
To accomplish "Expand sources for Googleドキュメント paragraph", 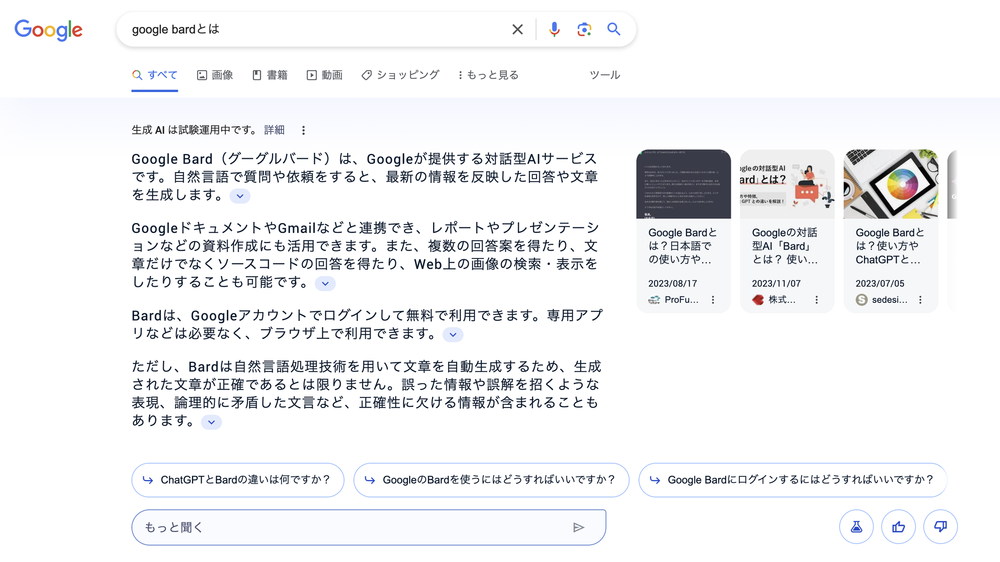I will 325,283.
